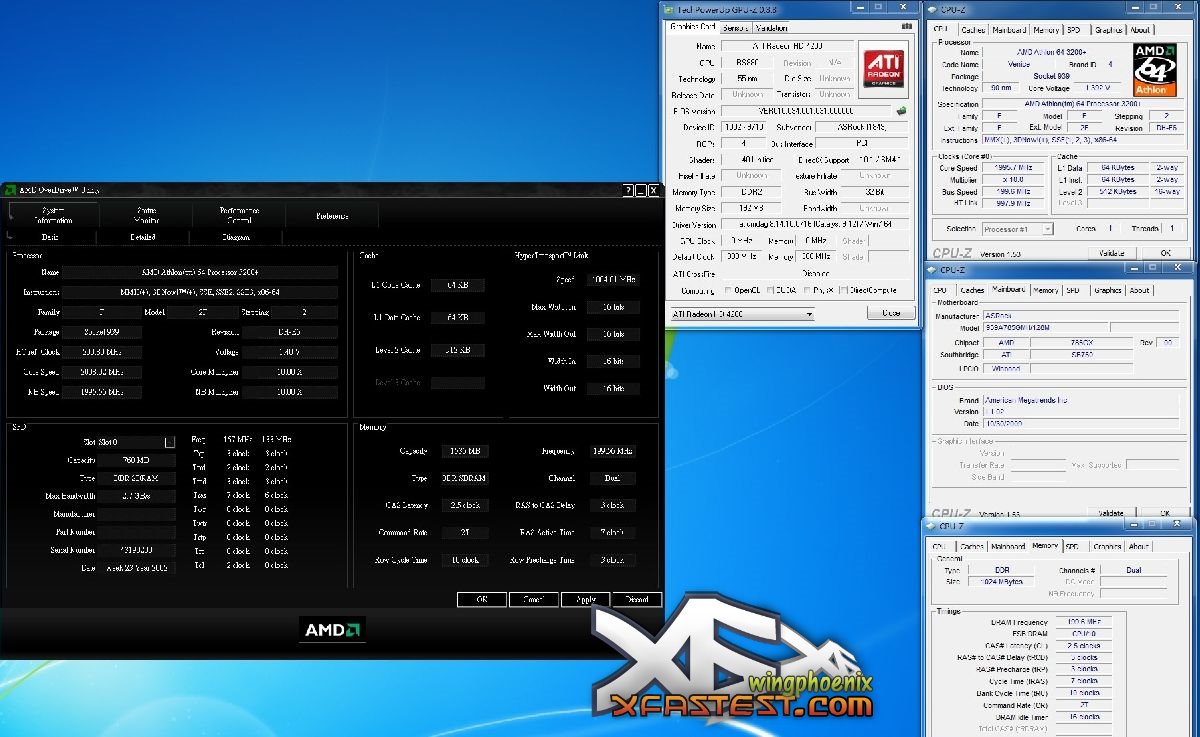This screenshot has width=1200, height=737.
Task: Click the processor Name field in AMD OverDrive
Action: tap(199, 272)
